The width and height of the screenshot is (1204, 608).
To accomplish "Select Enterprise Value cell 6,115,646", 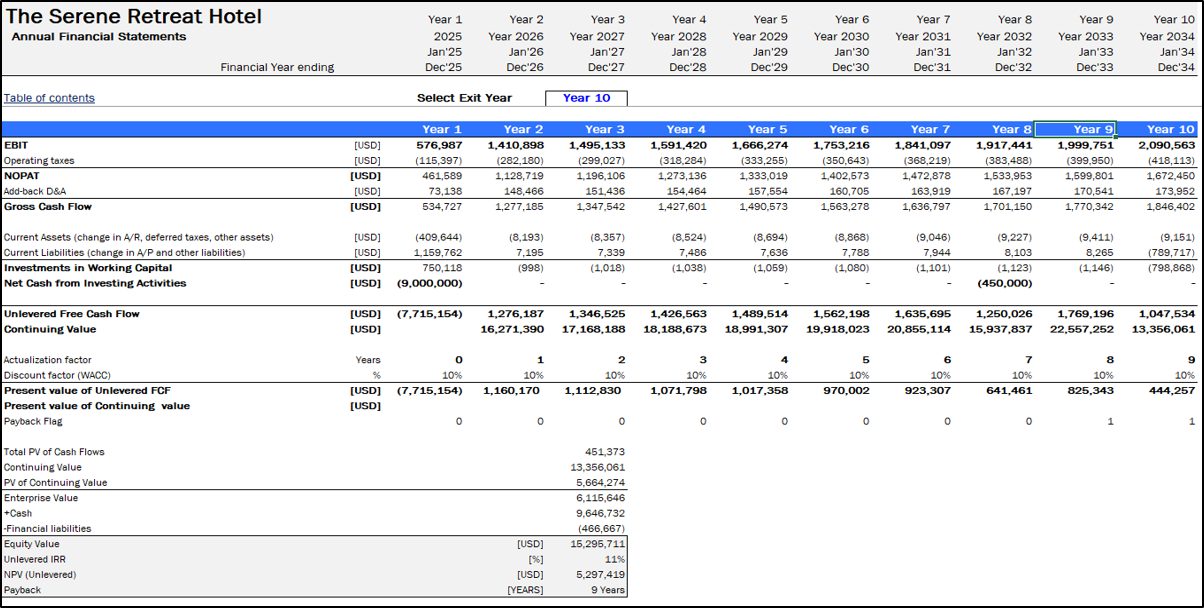I will click(602, 498).
